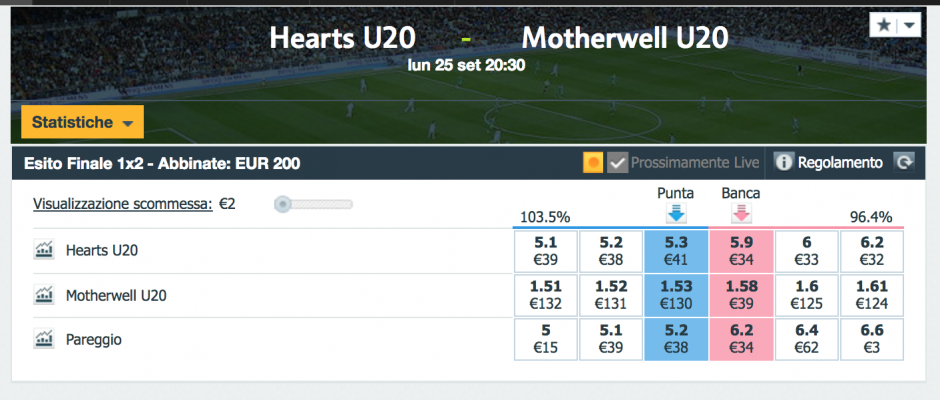Open the dropdown arrow beside the star
The height and width of the screenshot is (400, 940).
909,25
